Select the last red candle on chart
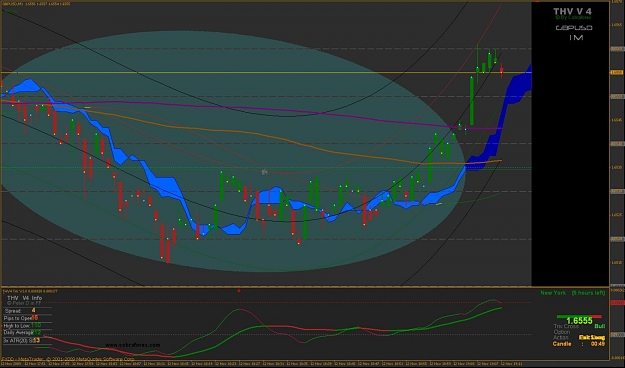The image size is (625, 368). [x=501, y=70]
